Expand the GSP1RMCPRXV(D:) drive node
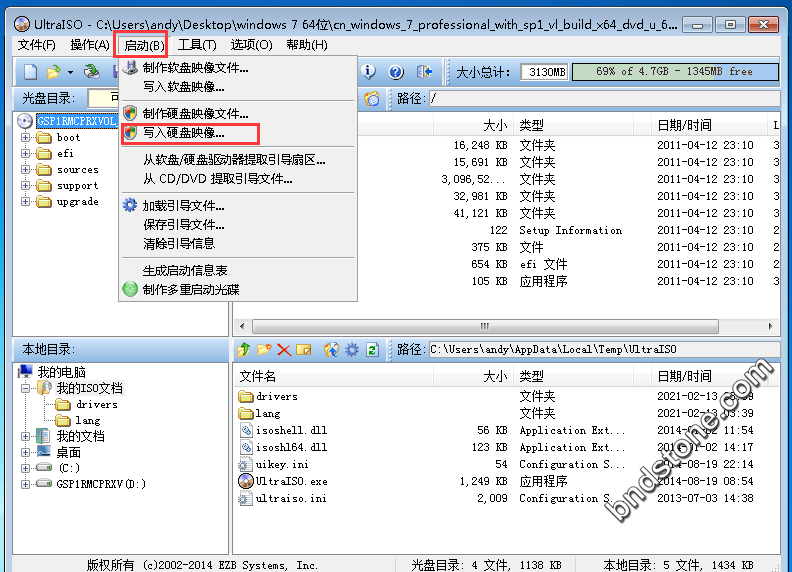 pyautogui.click(x=25, y=484)
